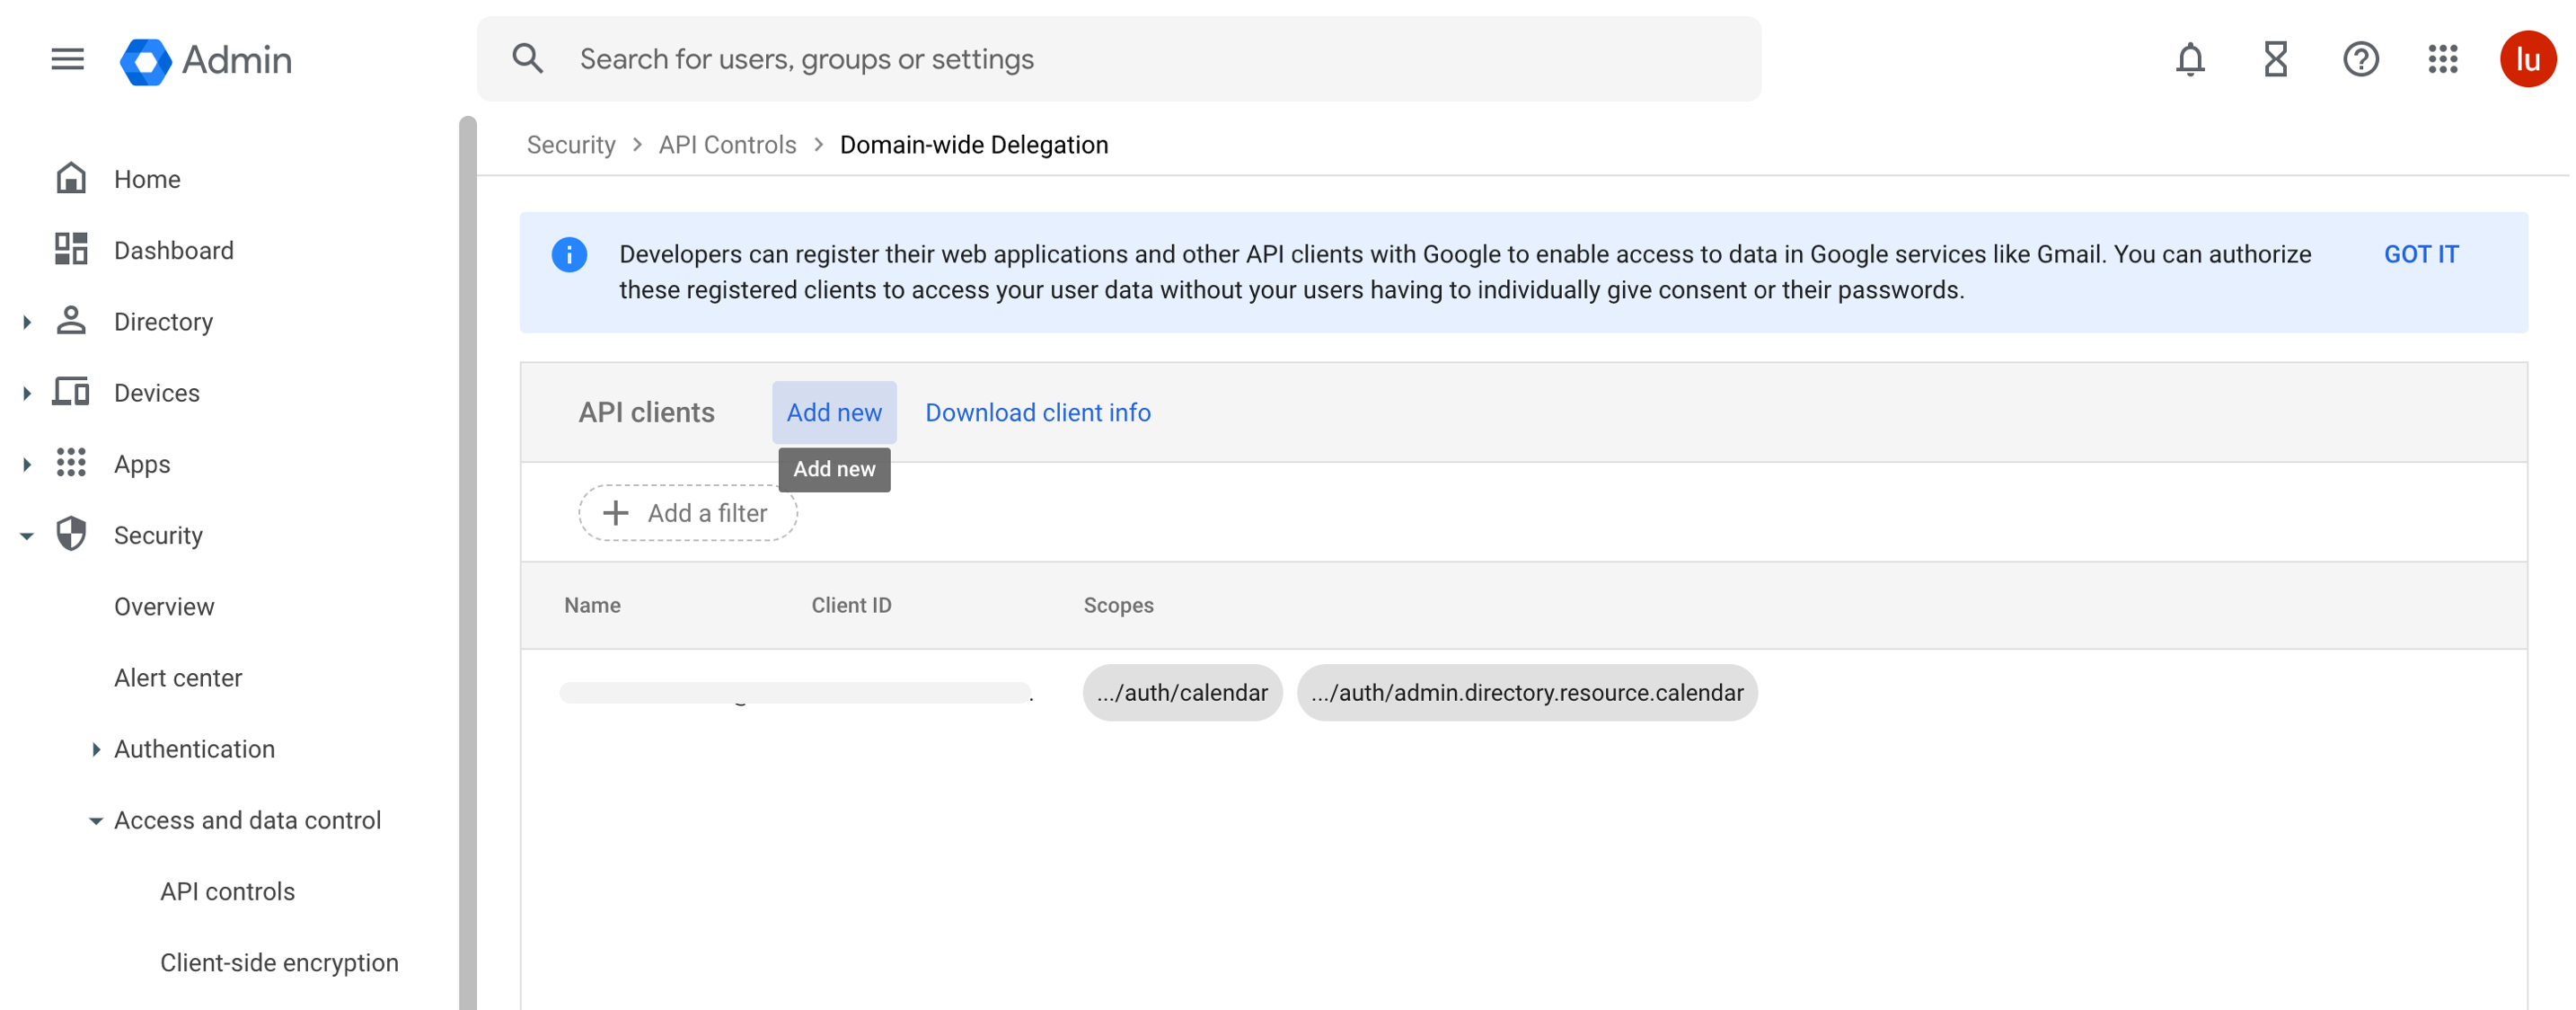This screenshot has height=1010, width=2576.
Task: Open the Google apps grid launcher
Action: pos(2443,60)
